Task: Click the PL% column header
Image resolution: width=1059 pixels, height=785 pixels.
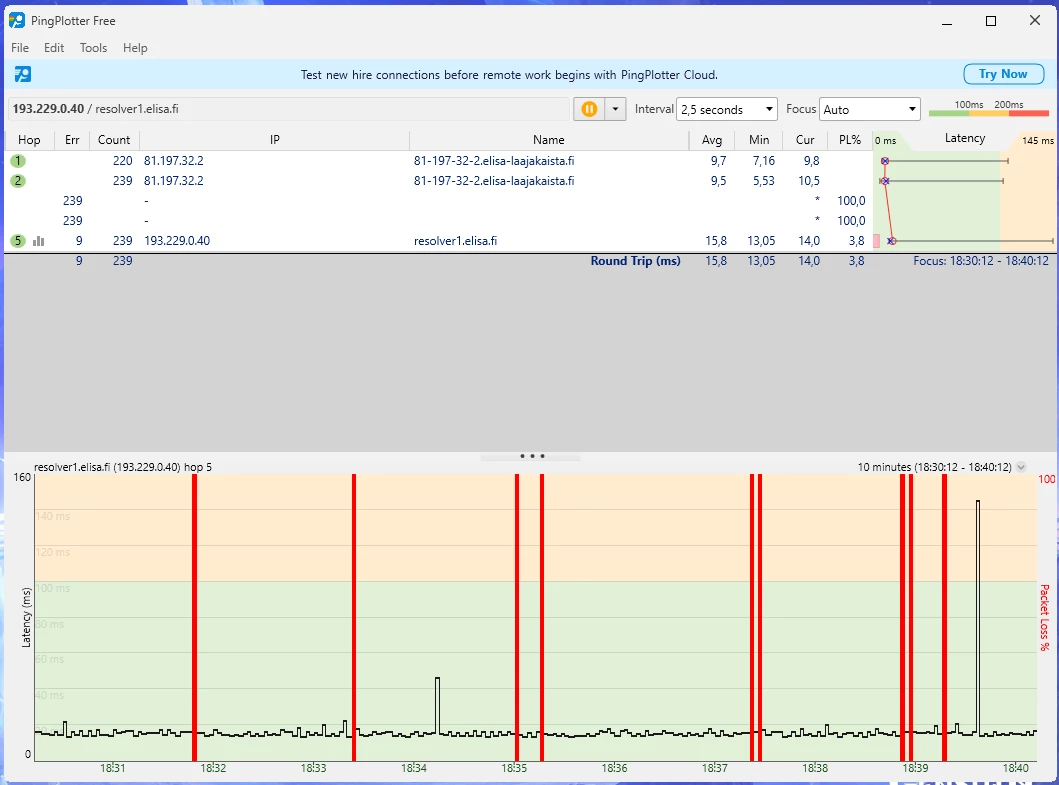Action: (850, 140)
